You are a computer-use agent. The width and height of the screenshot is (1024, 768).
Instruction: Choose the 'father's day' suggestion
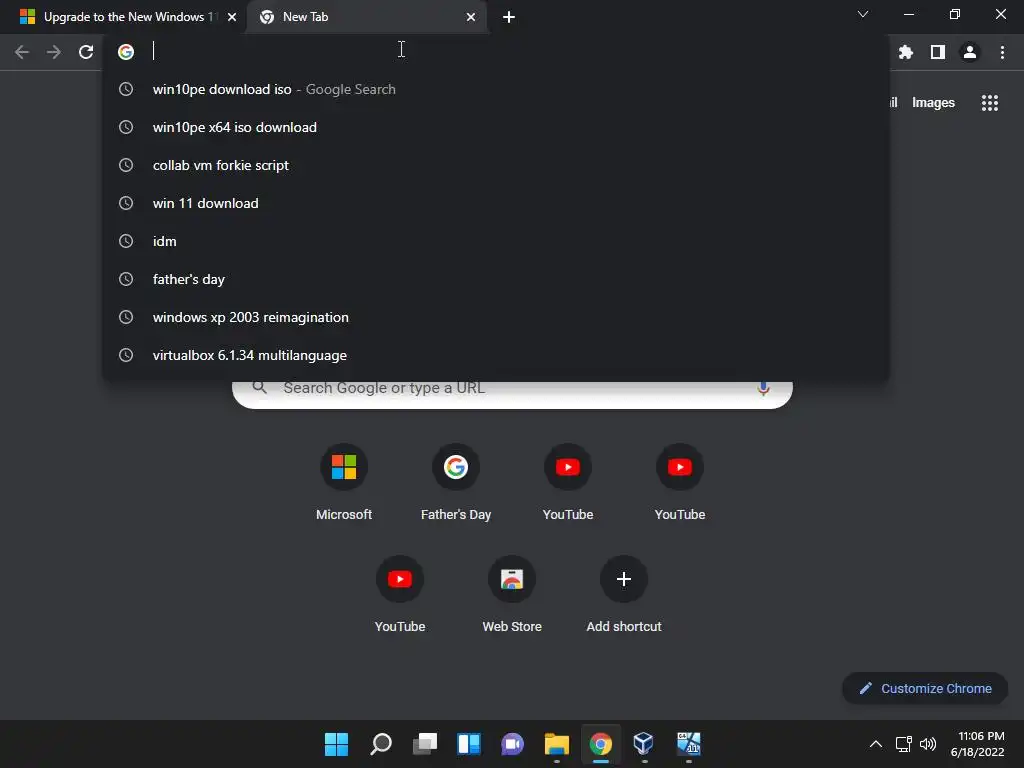click(496, 280)
